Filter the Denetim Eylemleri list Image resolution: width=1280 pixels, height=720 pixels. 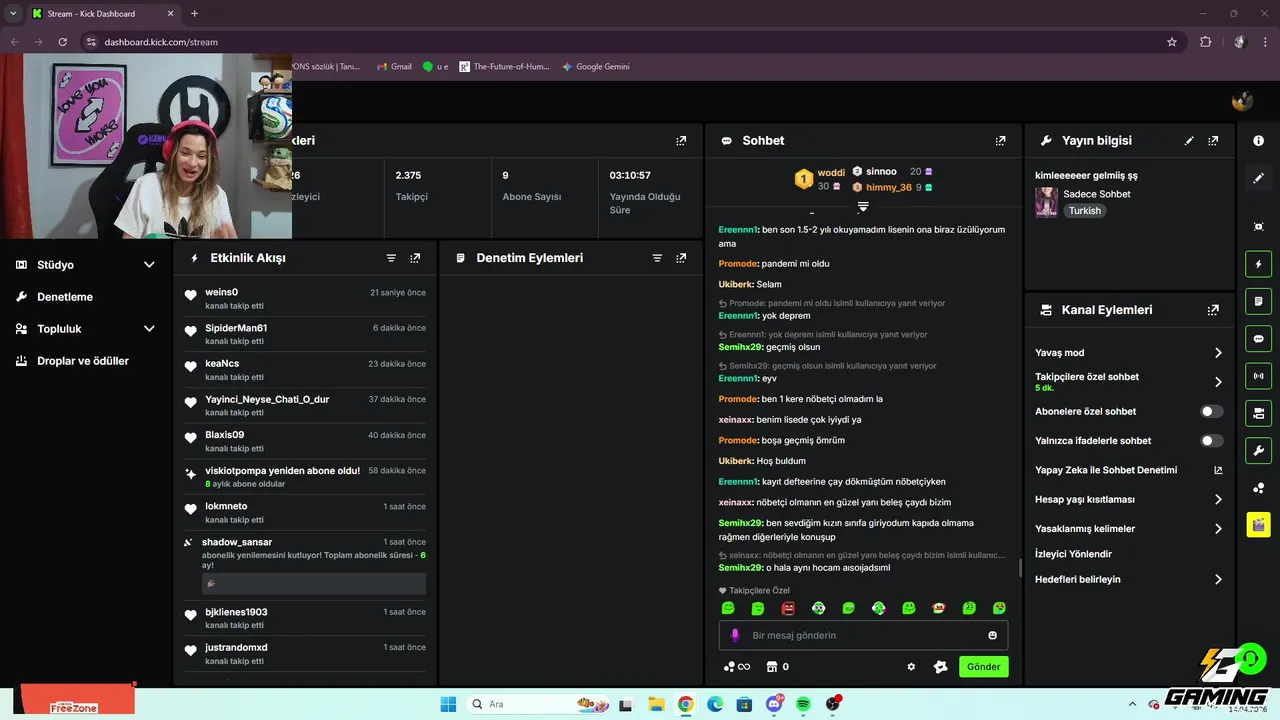[657, 258]
